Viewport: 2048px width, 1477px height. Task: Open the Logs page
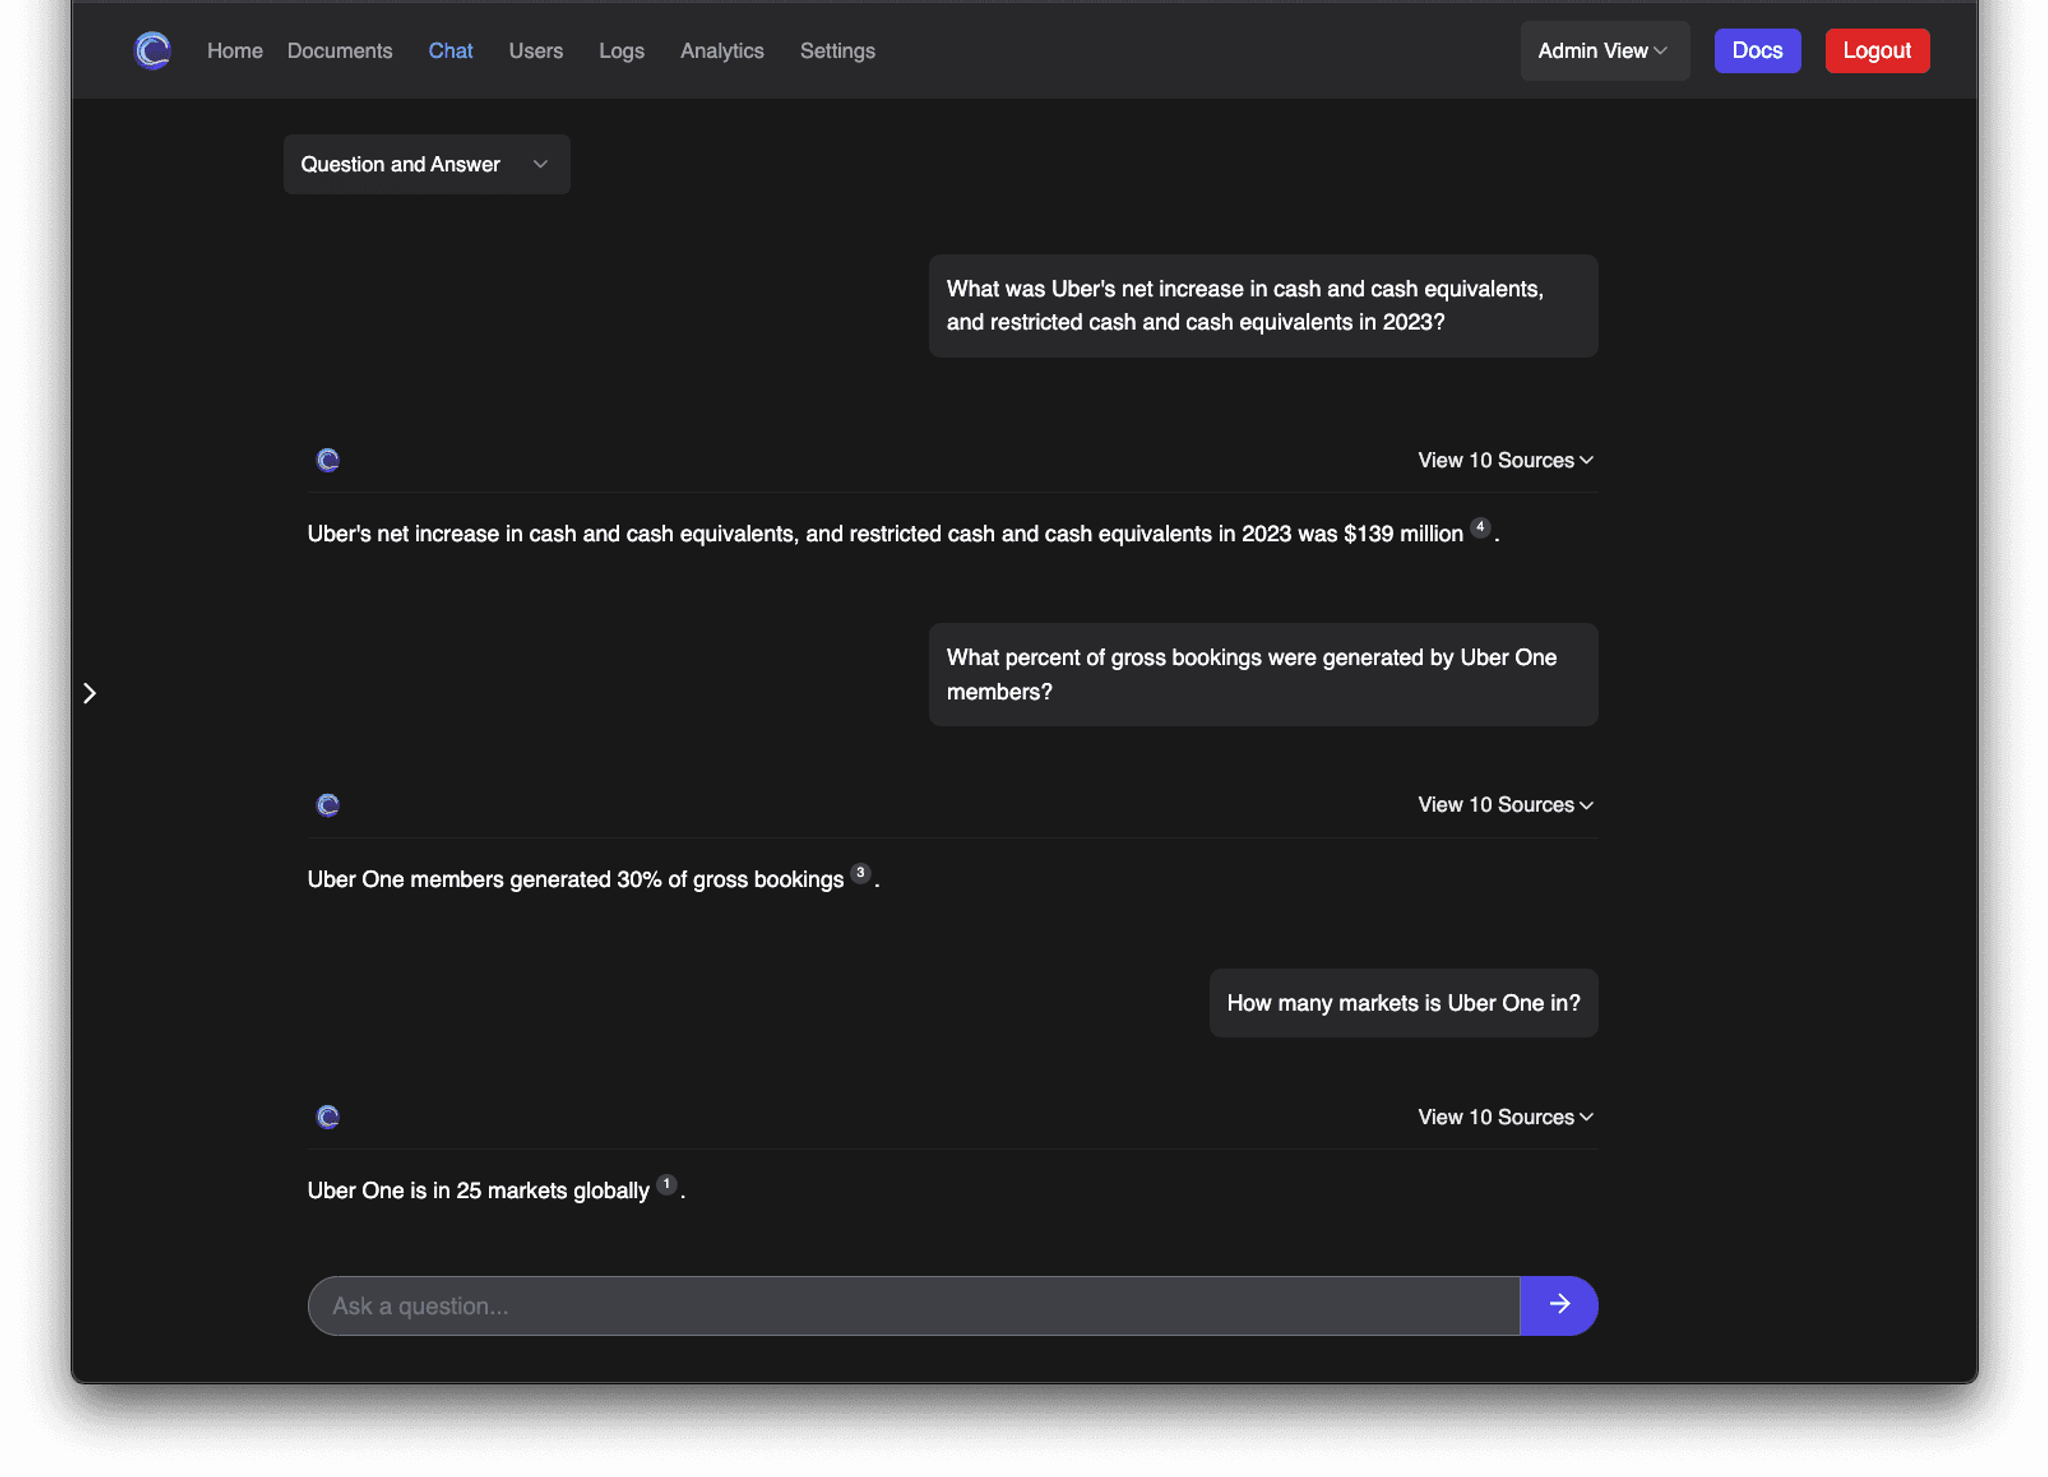pyautogui.click(x=622, y=51)
